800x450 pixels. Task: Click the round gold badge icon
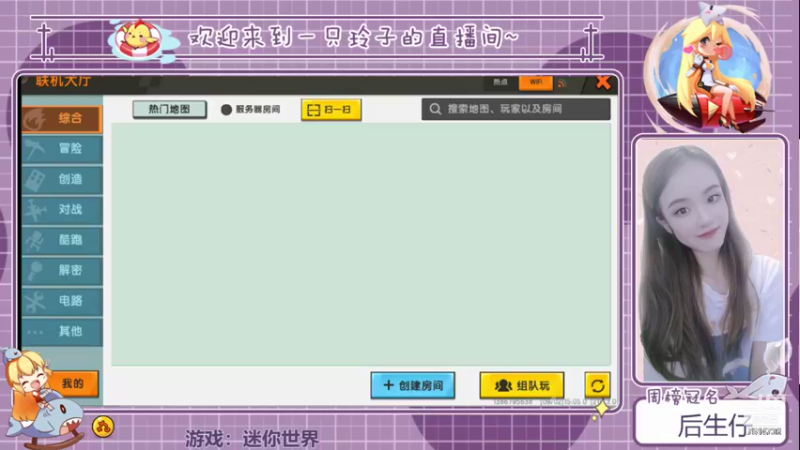(x=103, y=427)
